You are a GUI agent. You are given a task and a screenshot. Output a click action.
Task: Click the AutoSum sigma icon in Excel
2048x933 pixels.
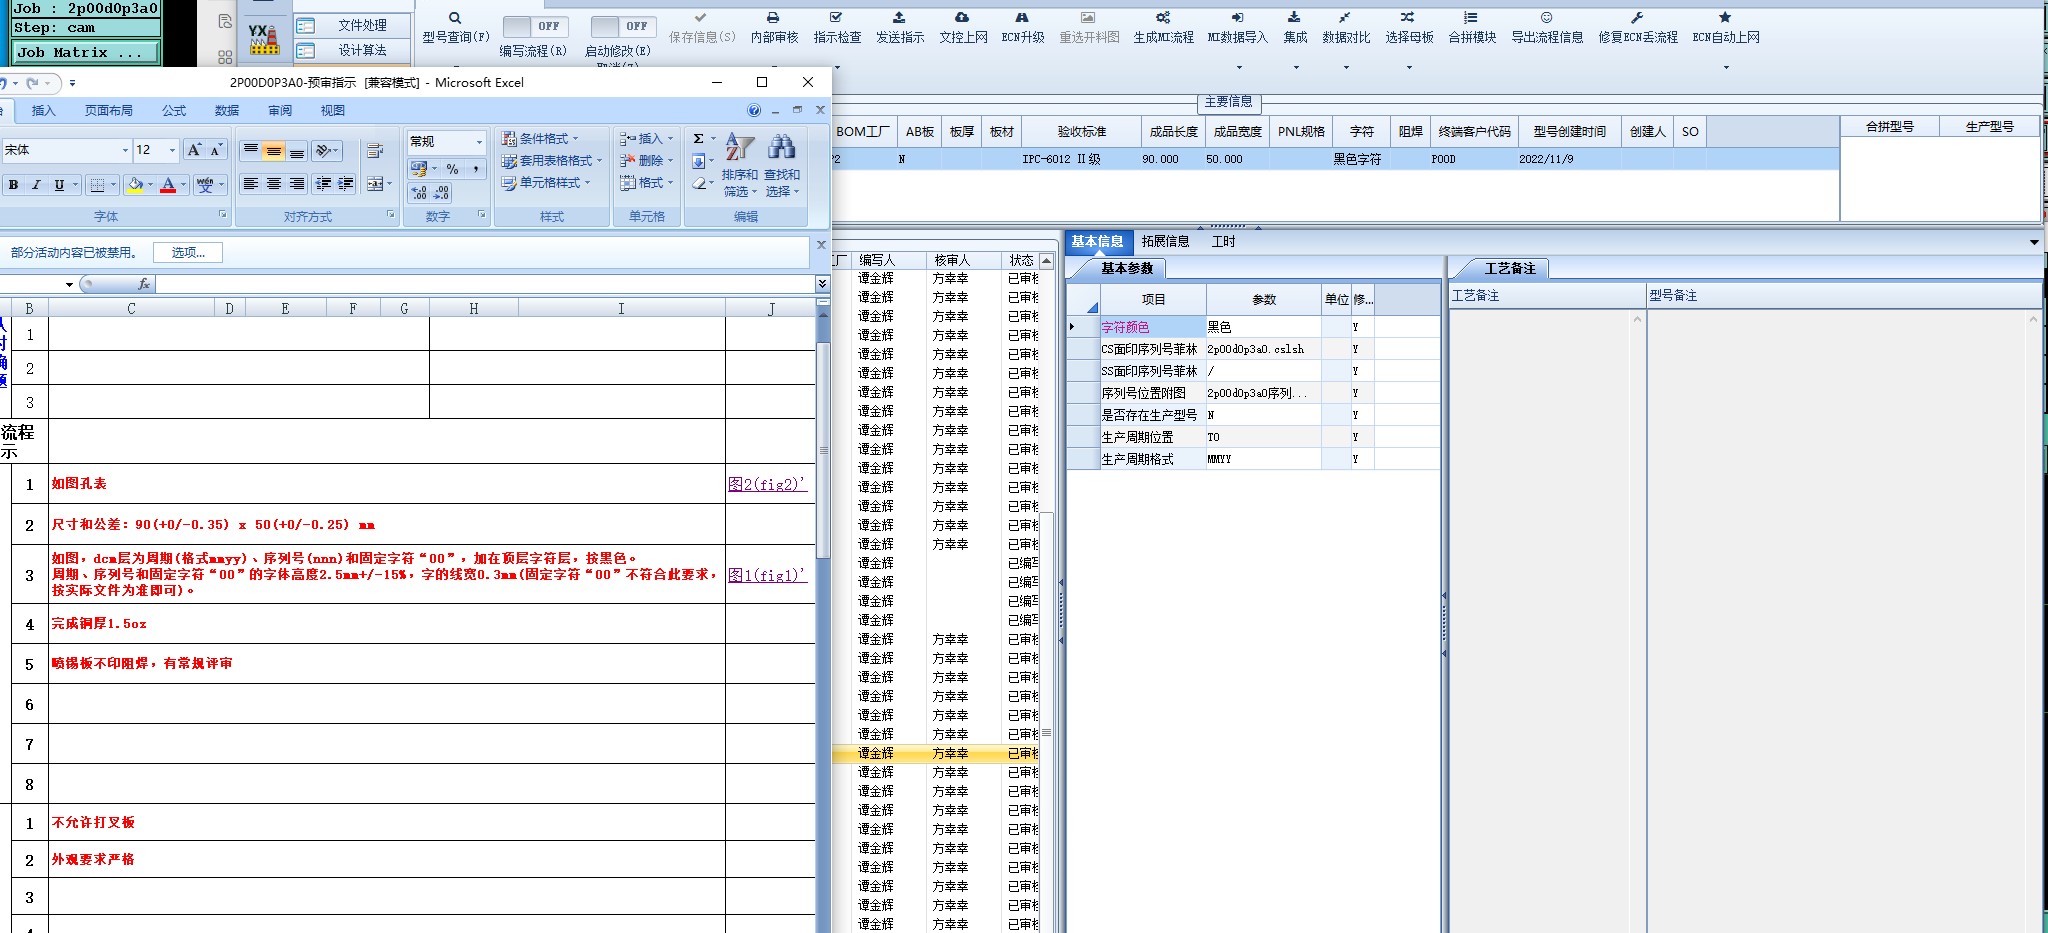[698, 139]
